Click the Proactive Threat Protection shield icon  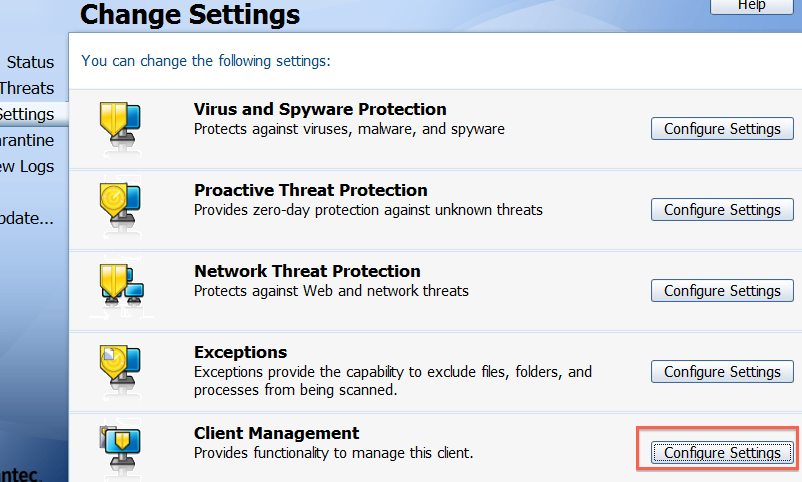click(120, 205)
